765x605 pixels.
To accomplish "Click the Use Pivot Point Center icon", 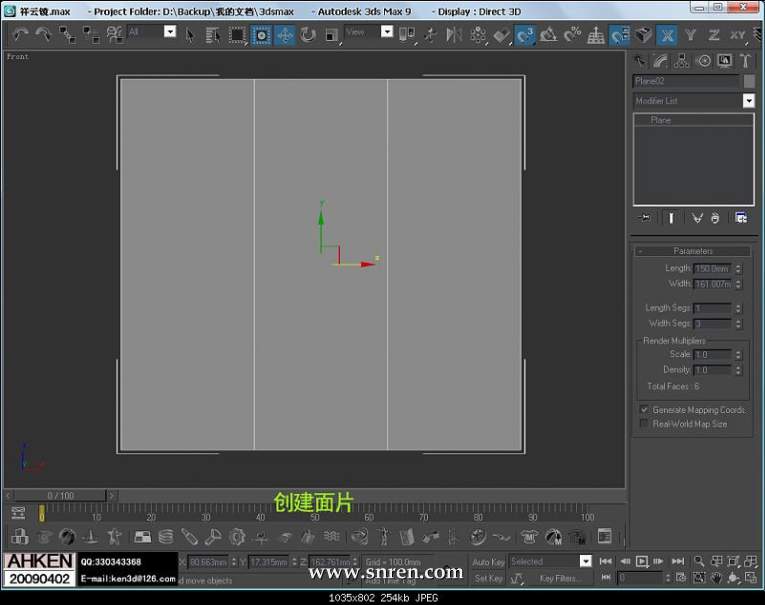I will coord(407,35).
